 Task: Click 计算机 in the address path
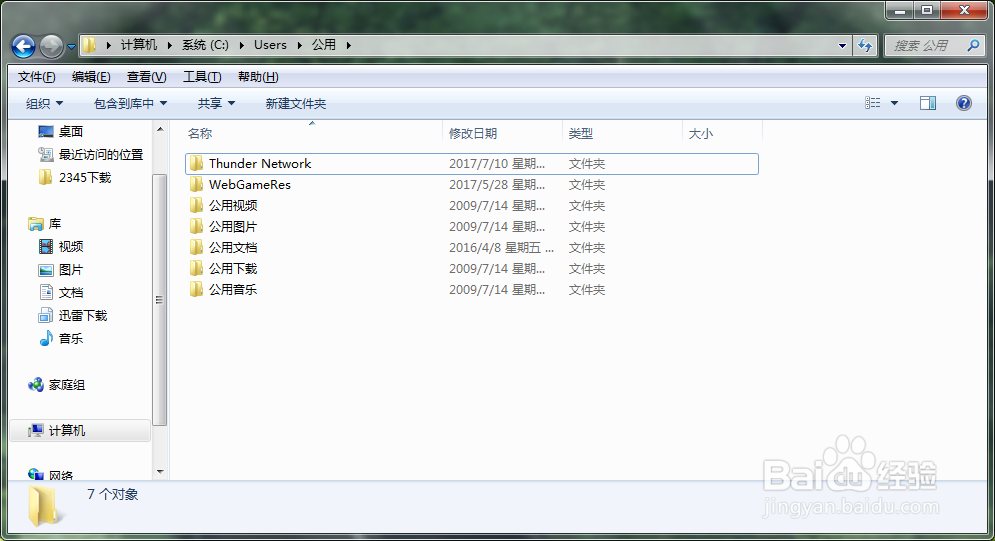(138, 45)
